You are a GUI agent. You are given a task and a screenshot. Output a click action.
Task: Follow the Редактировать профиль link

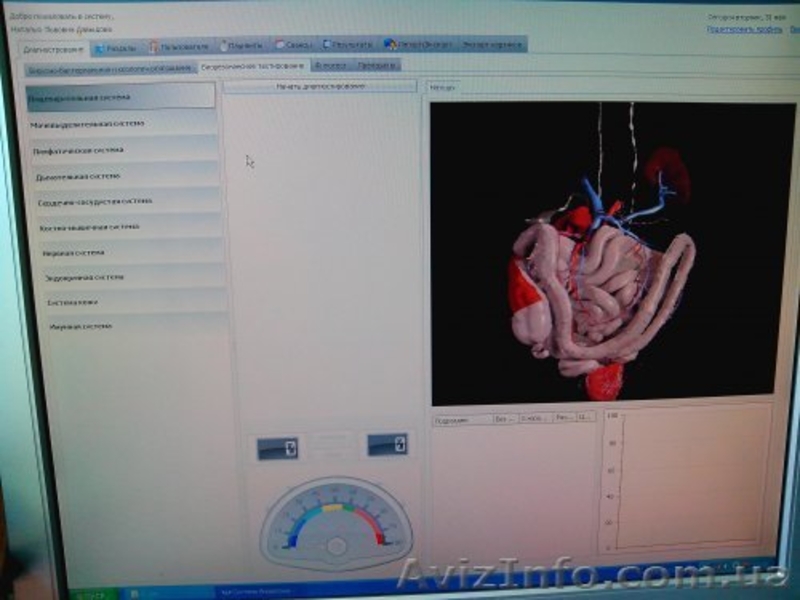[742, 29]
